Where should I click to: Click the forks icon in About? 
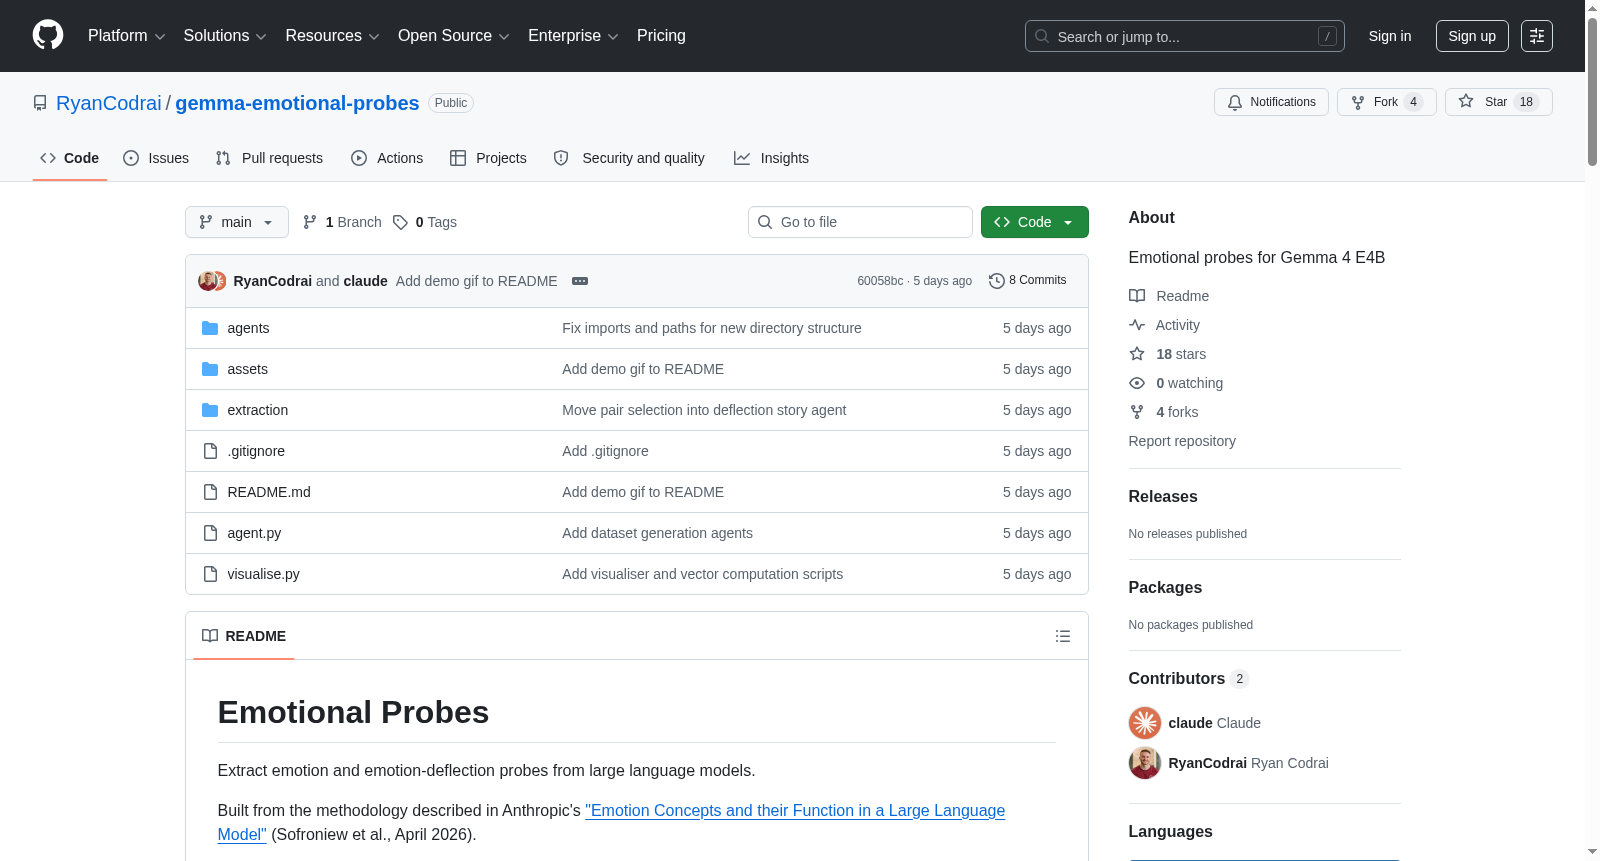[x=1137, y=412]
